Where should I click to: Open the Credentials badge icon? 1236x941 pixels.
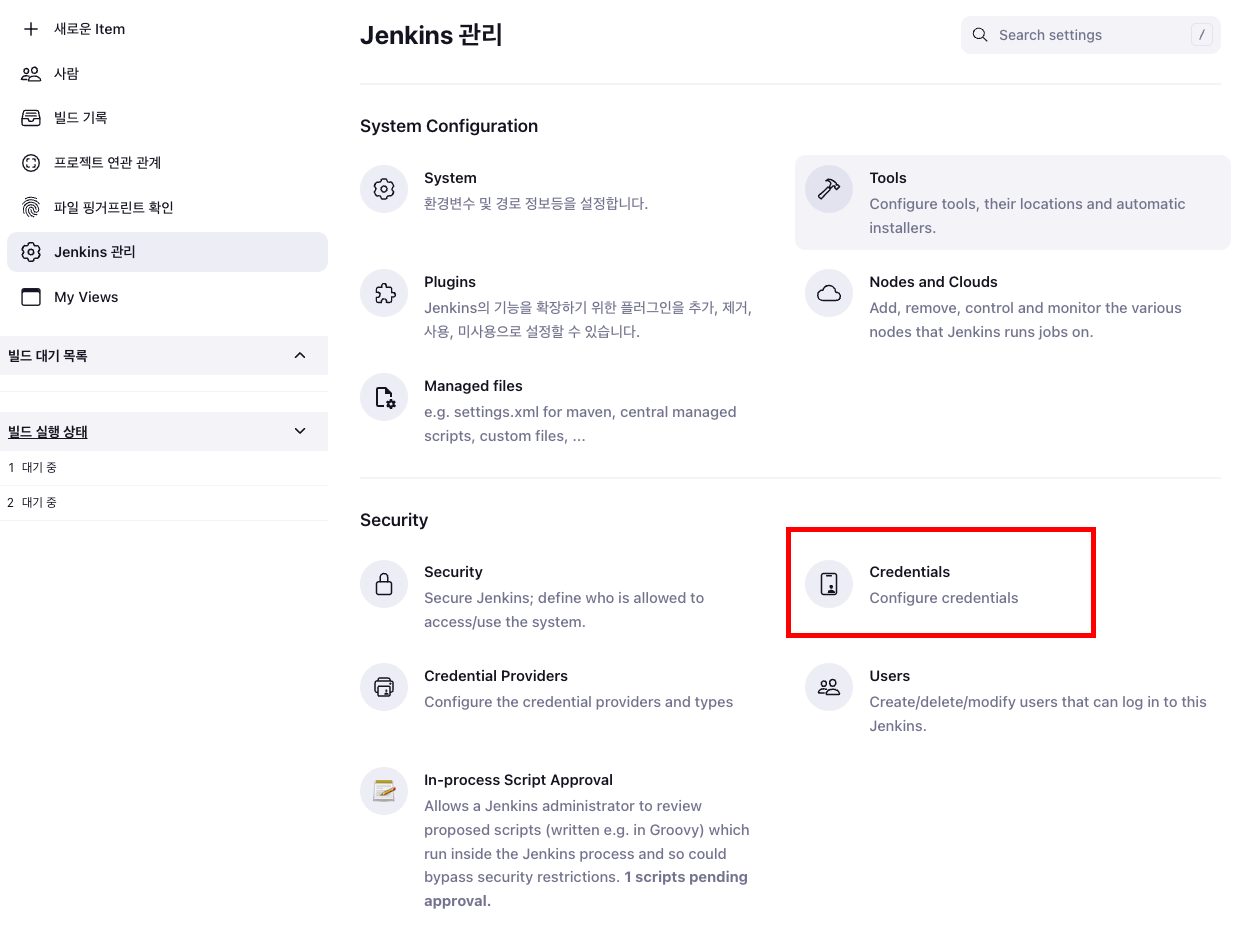tap(829, 583)
